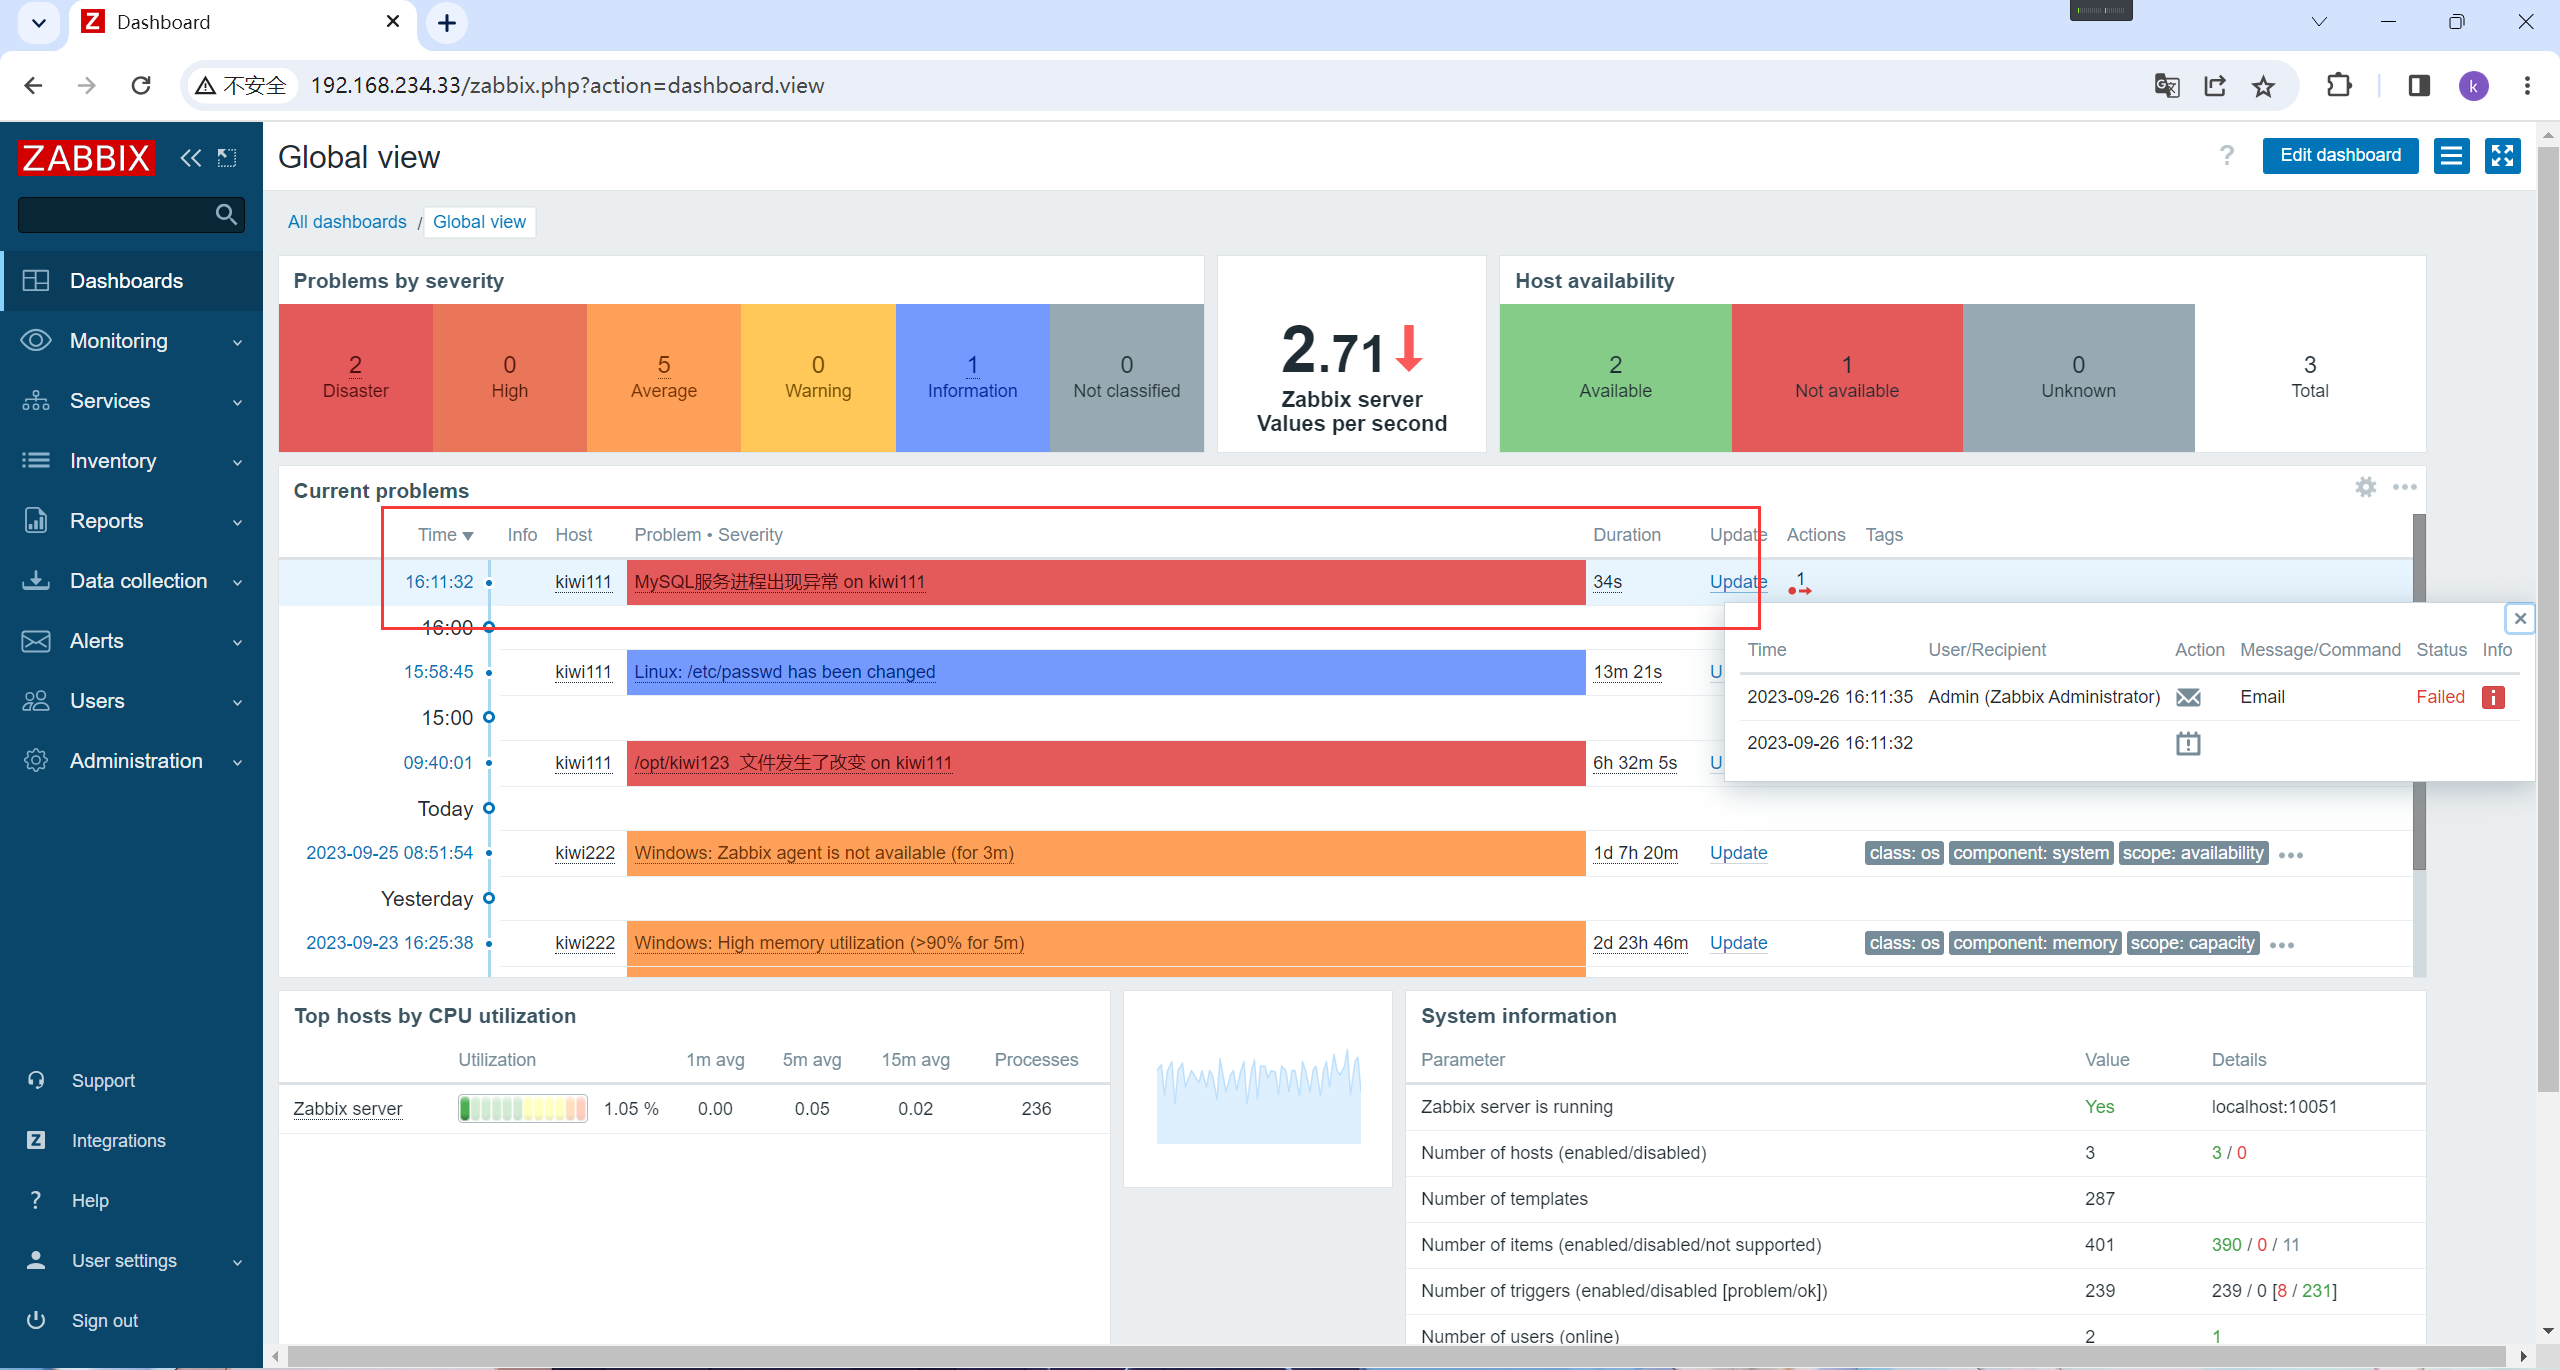Screen dimensions: 2560x1370
Task: Bookmark this page with star icon
Action: [x=2263, y=86]
